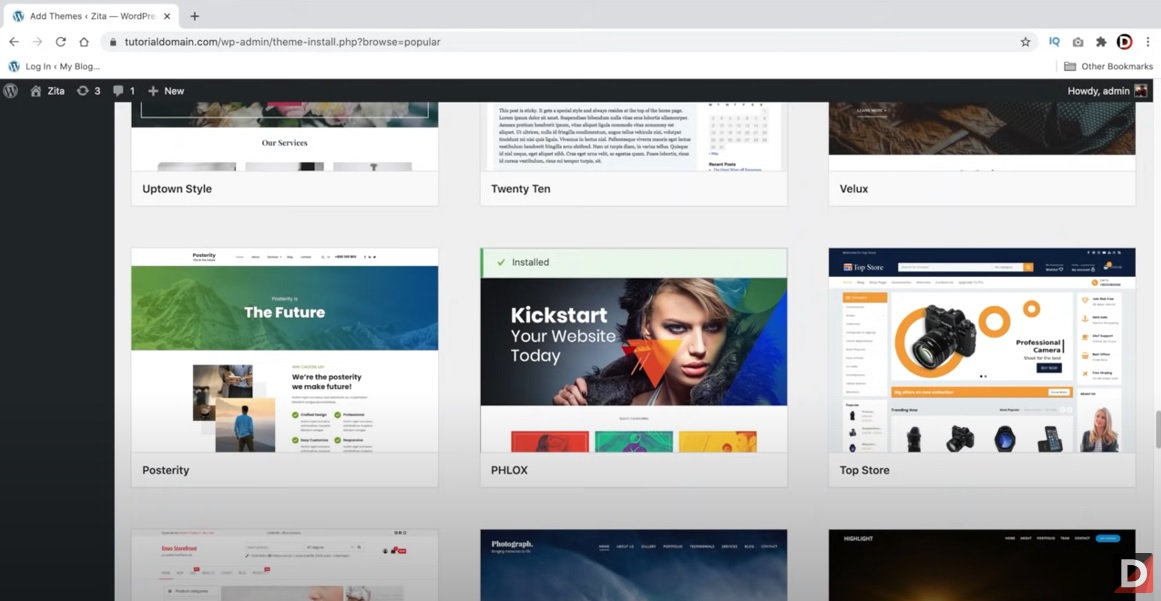Image resolution: width=1161 pixels, height=601 pixels.
Task: Open the Highlight theme thumbnail
Action: tap(982, 565)
